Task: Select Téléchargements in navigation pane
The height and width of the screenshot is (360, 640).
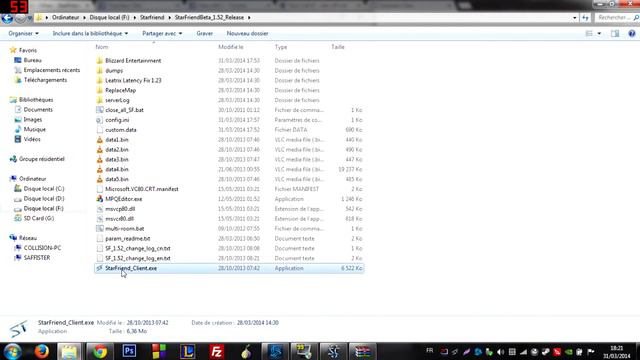Action: [x=45, y=80]
